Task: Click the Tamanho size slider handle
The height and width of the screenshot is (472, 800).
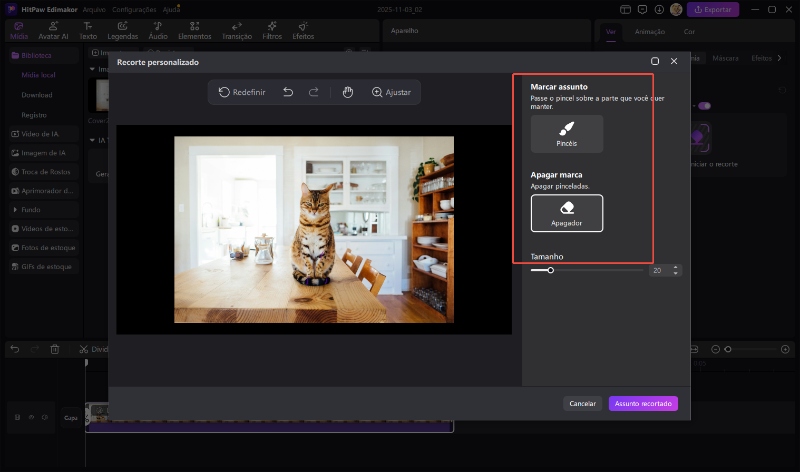Action: [x=550, y=270]
